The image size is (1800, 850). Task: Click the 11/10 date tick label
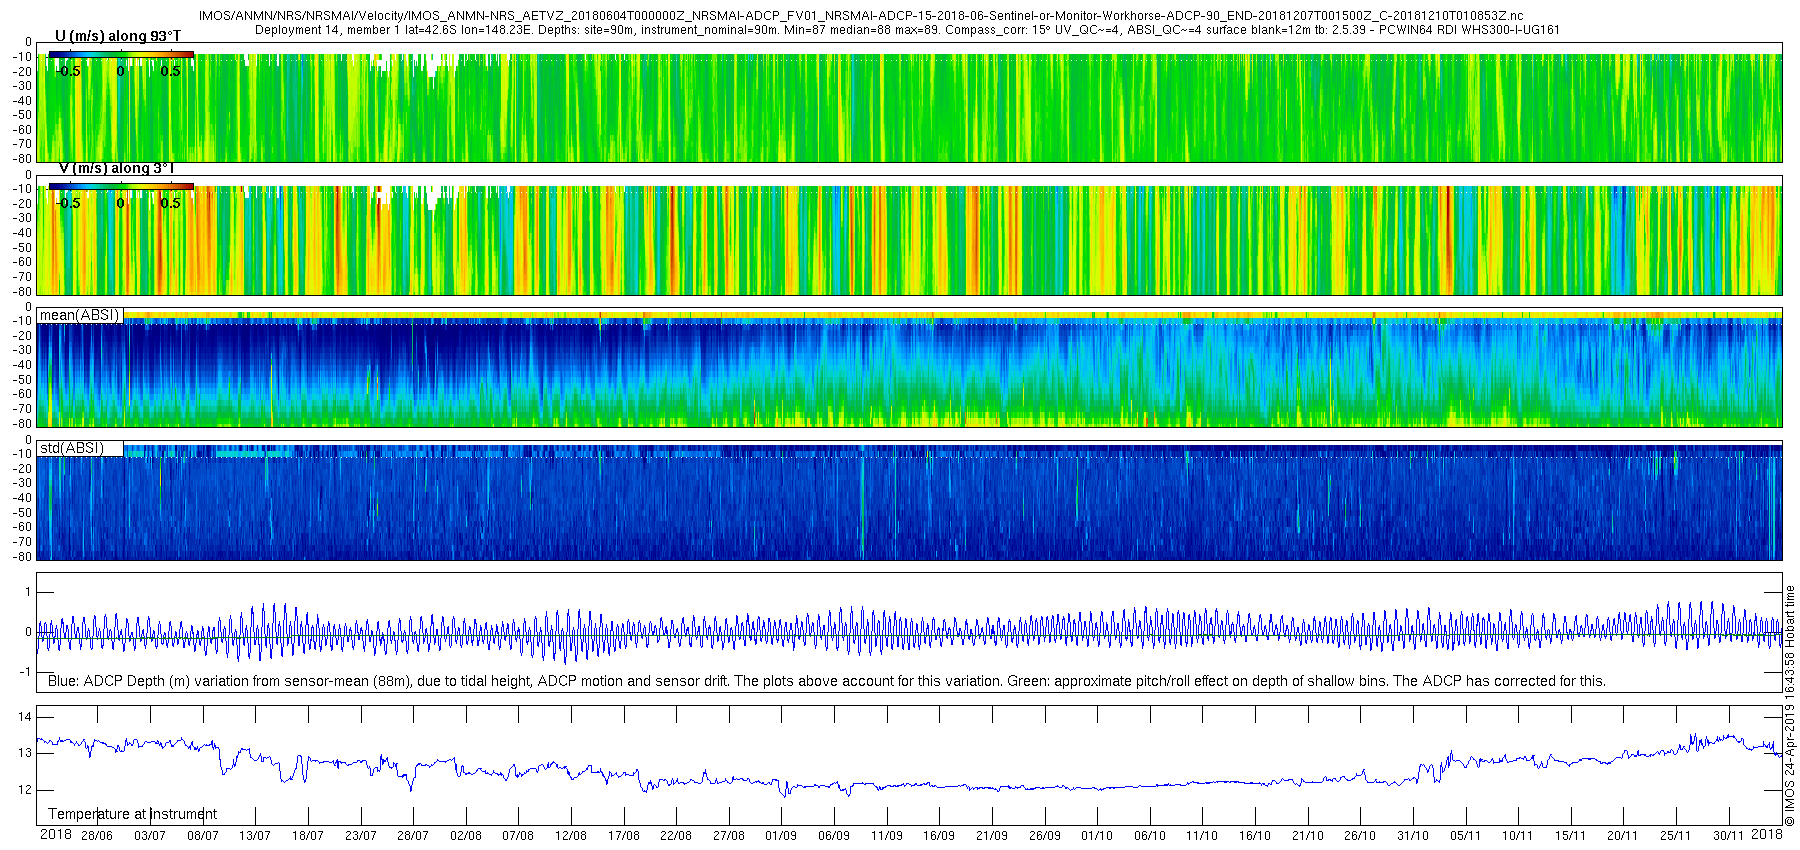[1201, 836]
